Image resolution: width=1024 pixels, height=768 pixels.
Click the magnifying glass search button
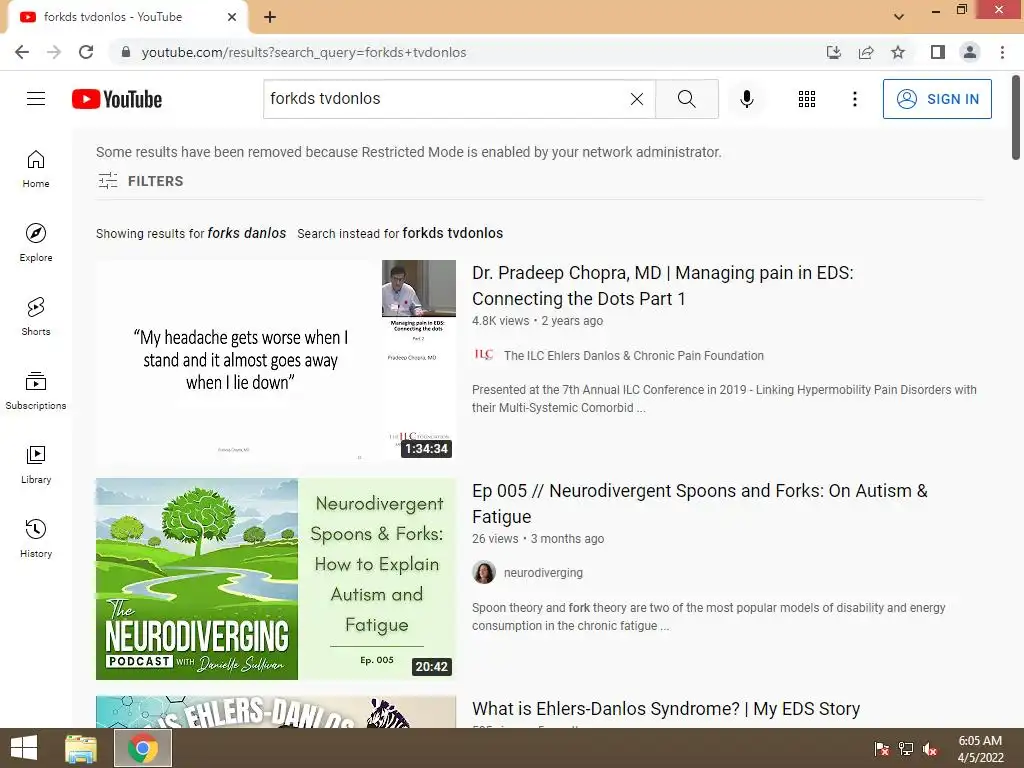[686, 99]
